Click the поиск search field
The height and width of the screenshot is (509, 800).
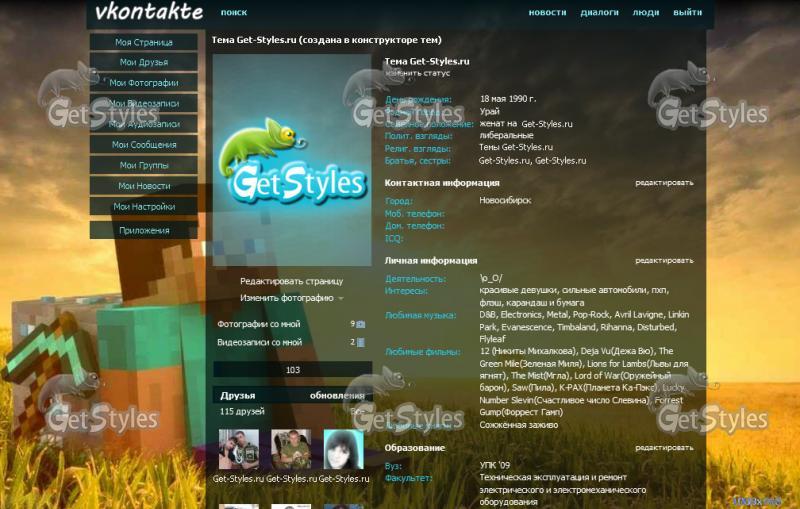click(234, 13)
